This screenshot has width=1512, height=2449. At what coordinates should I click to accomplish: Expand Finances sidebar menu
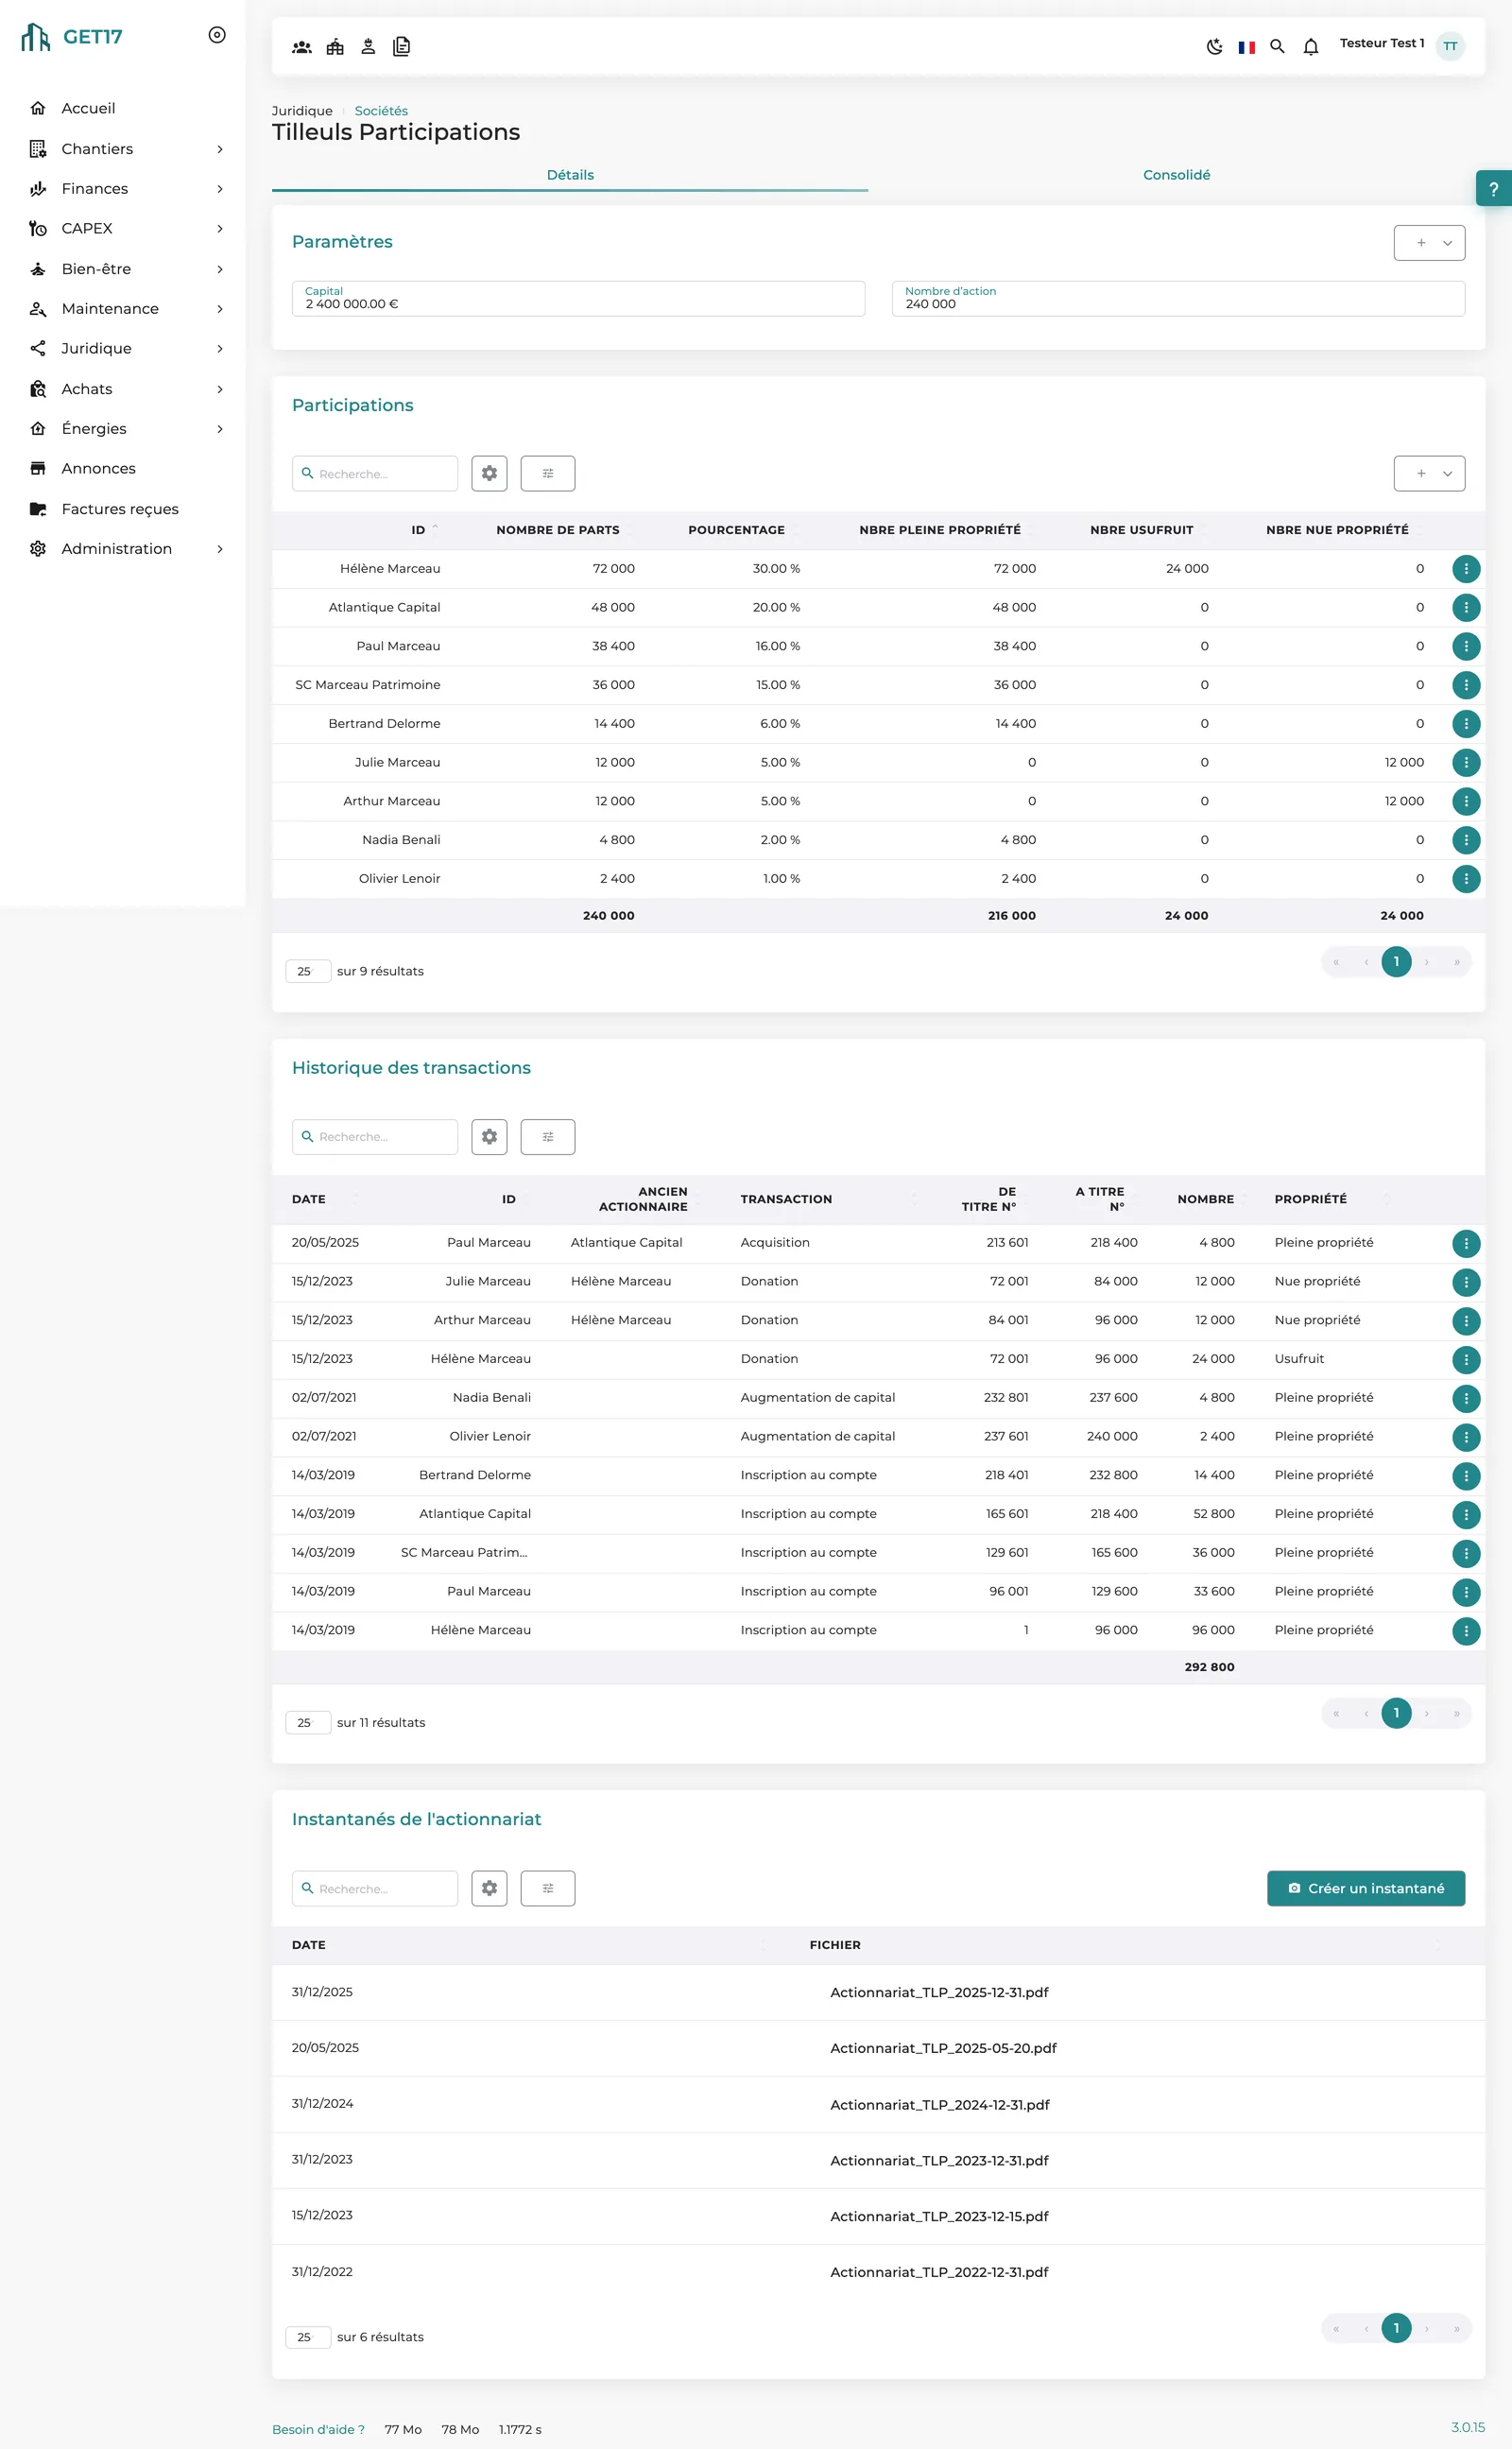click(123, 189)
